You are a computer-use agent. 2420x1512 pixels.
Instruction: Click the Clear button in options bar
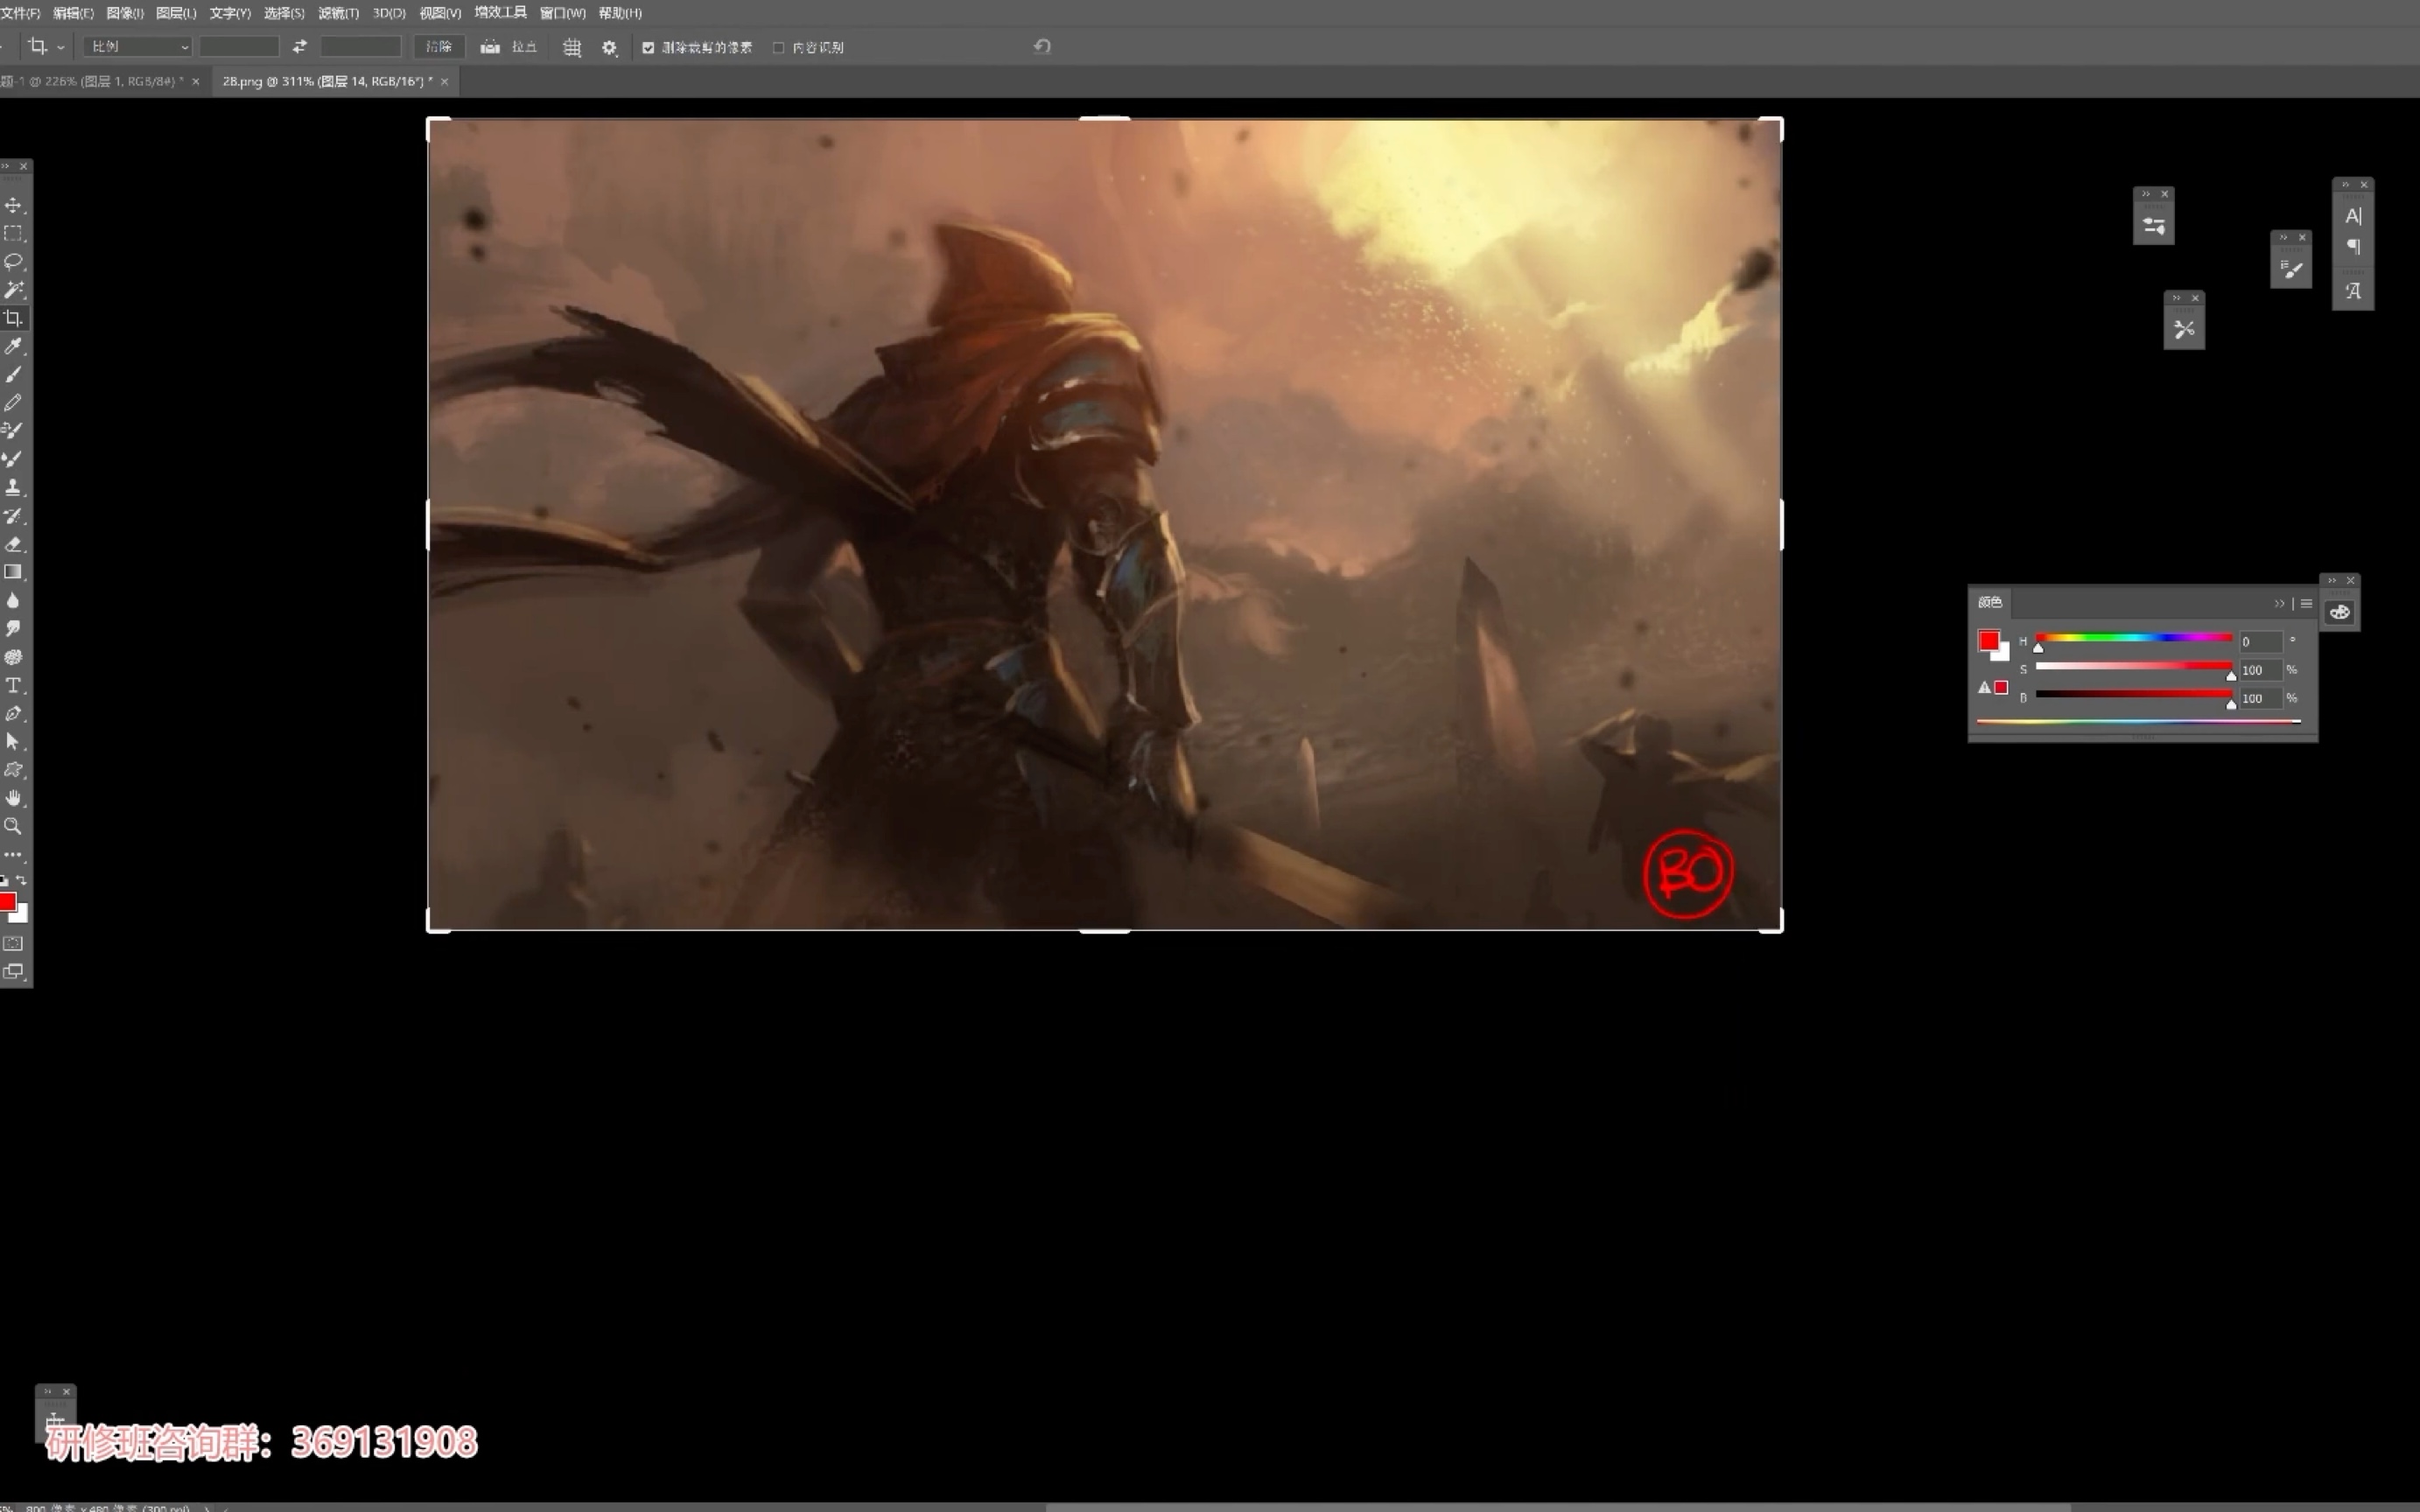tap(439, 47)
